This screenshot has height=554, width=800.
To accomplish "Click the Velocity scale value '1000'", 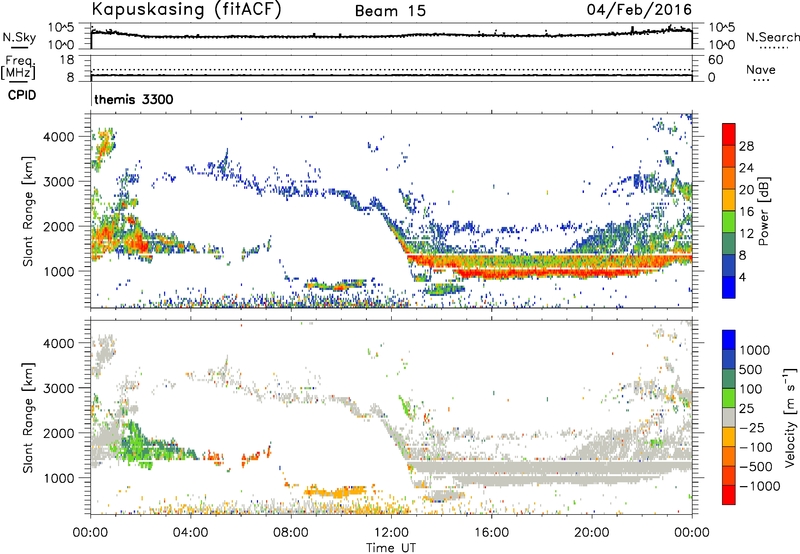I will pyautogui.click(x=754, y=350).
